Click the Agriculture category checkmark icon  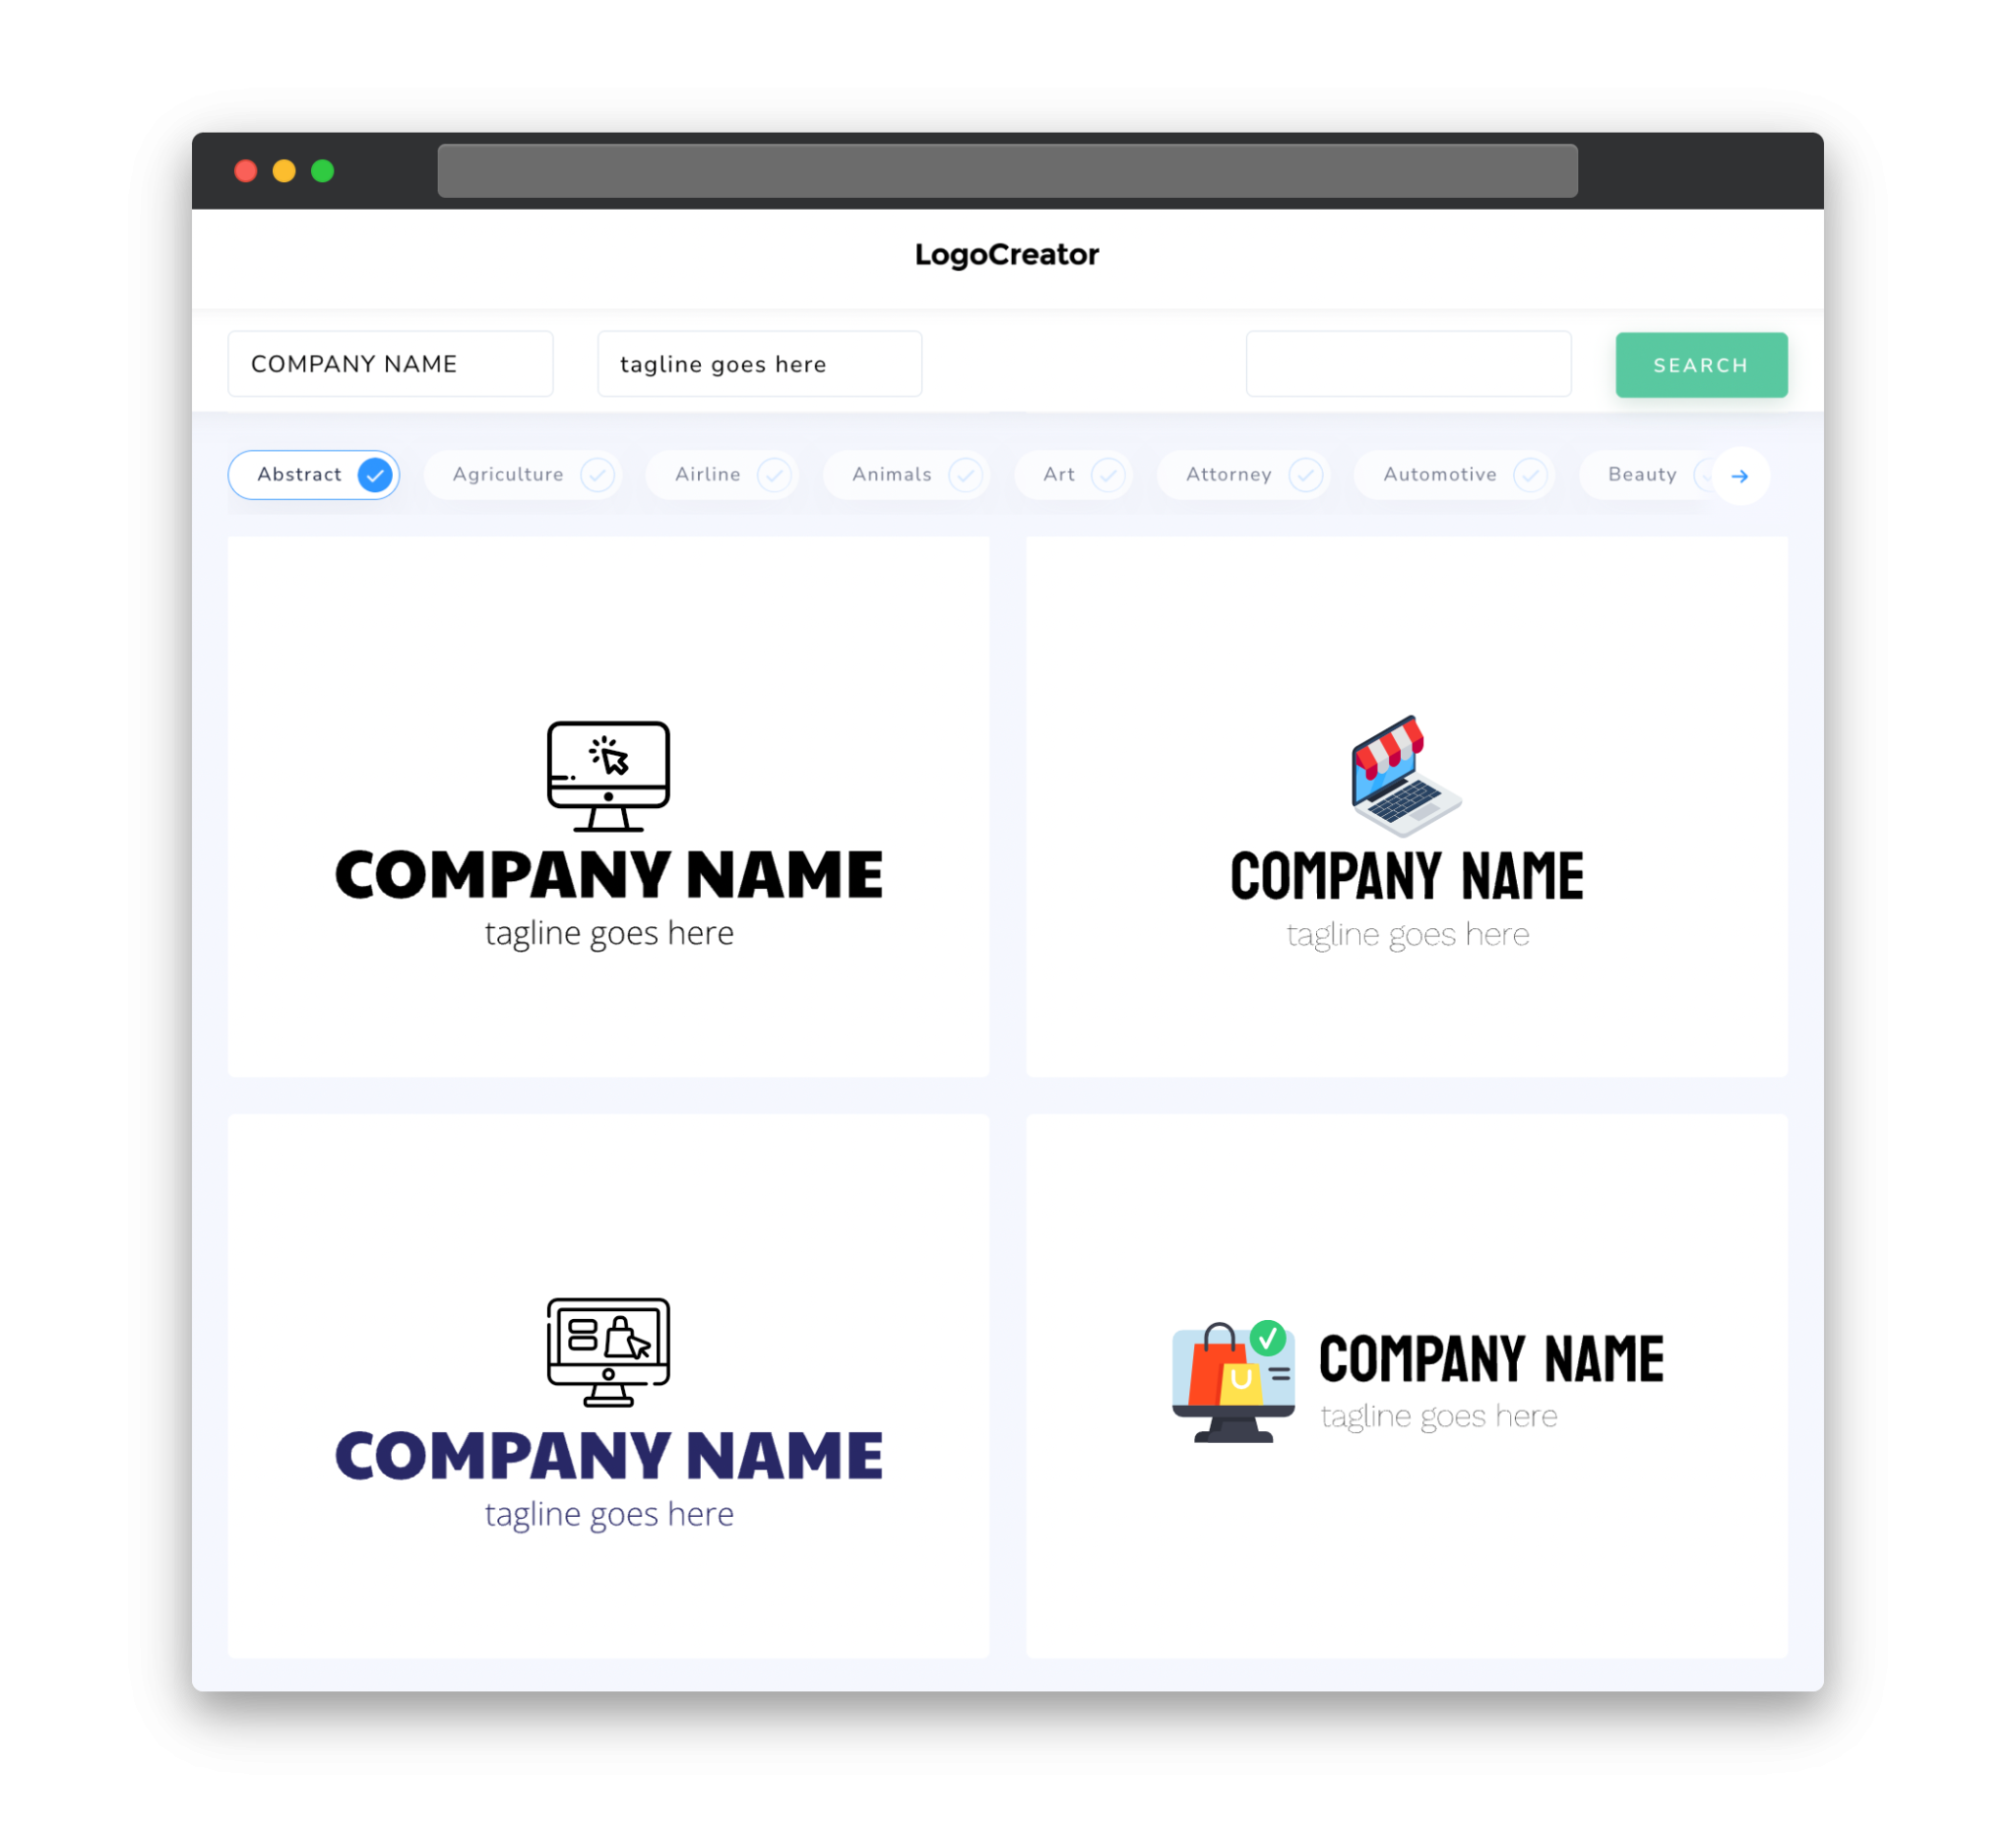[598, 474]
